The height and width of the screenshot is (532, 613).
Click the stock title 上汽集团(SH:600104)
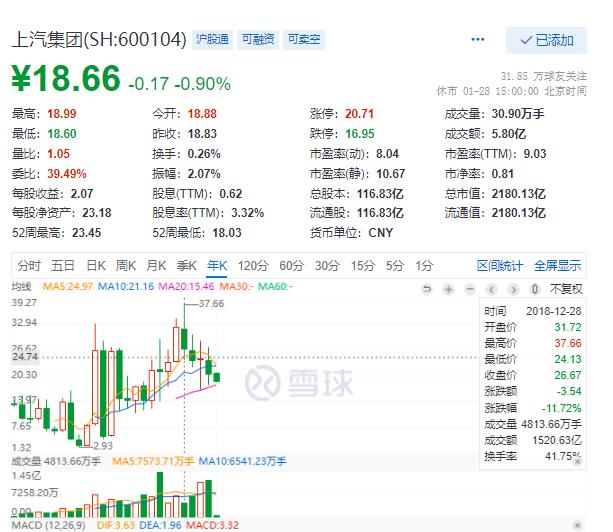click(x=99, y=39)
